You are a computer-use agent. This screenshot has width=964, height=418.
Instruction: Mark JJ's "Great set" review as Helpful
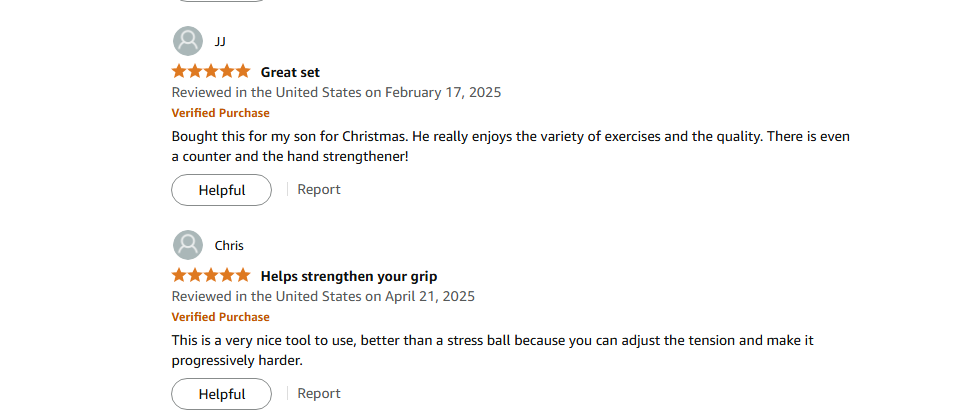tap(221, 190)
